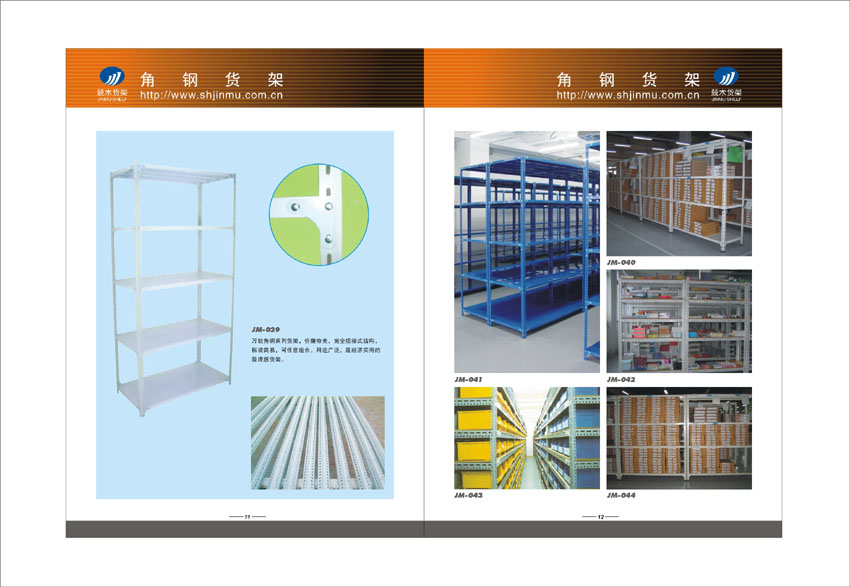This screenshot has width=850, height=587.
Task: Select the angle steel strips photo
Action: point(317,441)
